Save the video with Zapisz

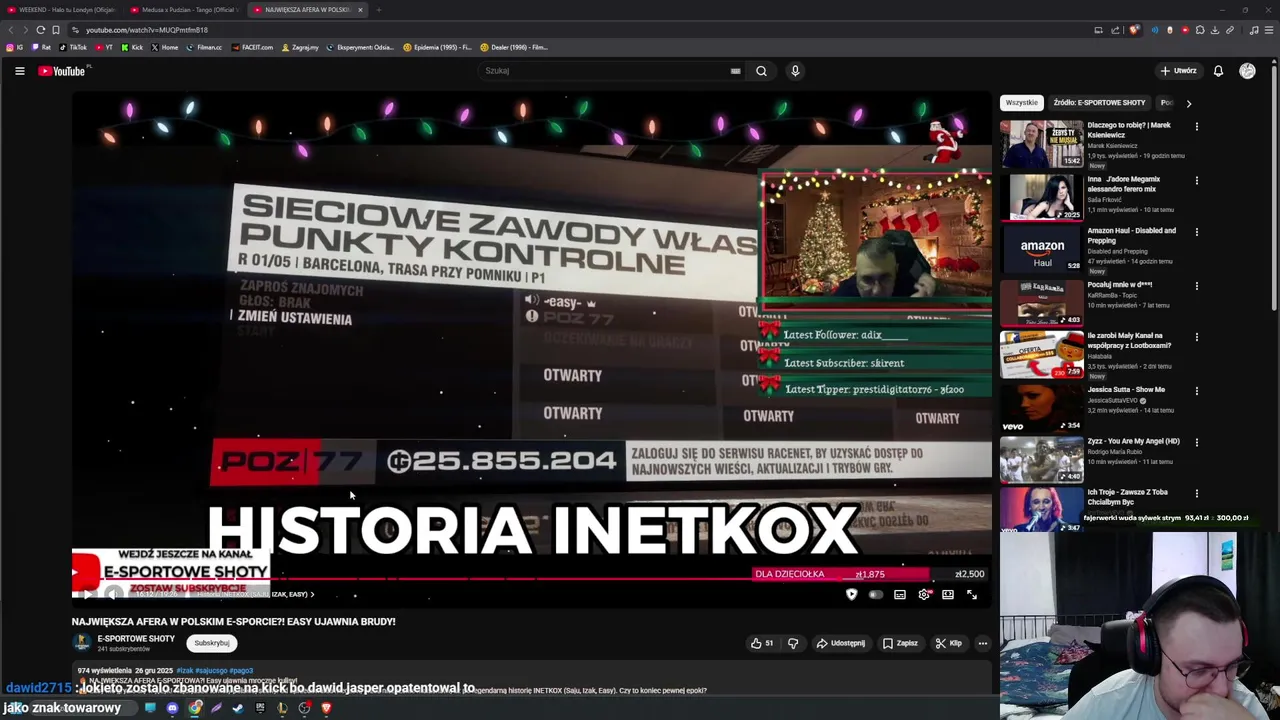(x=900, y=643)
